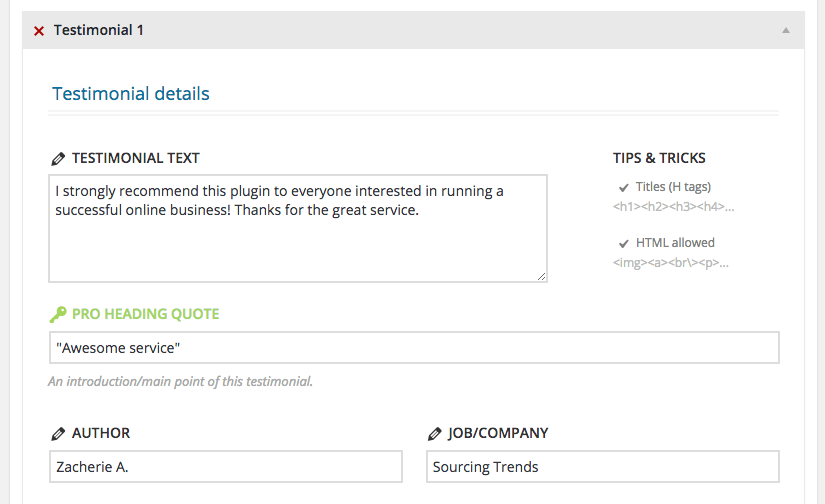Click the Pro Heading Quote input field
Image resolution: width=825 pixels, height=504 pixels.
pos(413,348)
